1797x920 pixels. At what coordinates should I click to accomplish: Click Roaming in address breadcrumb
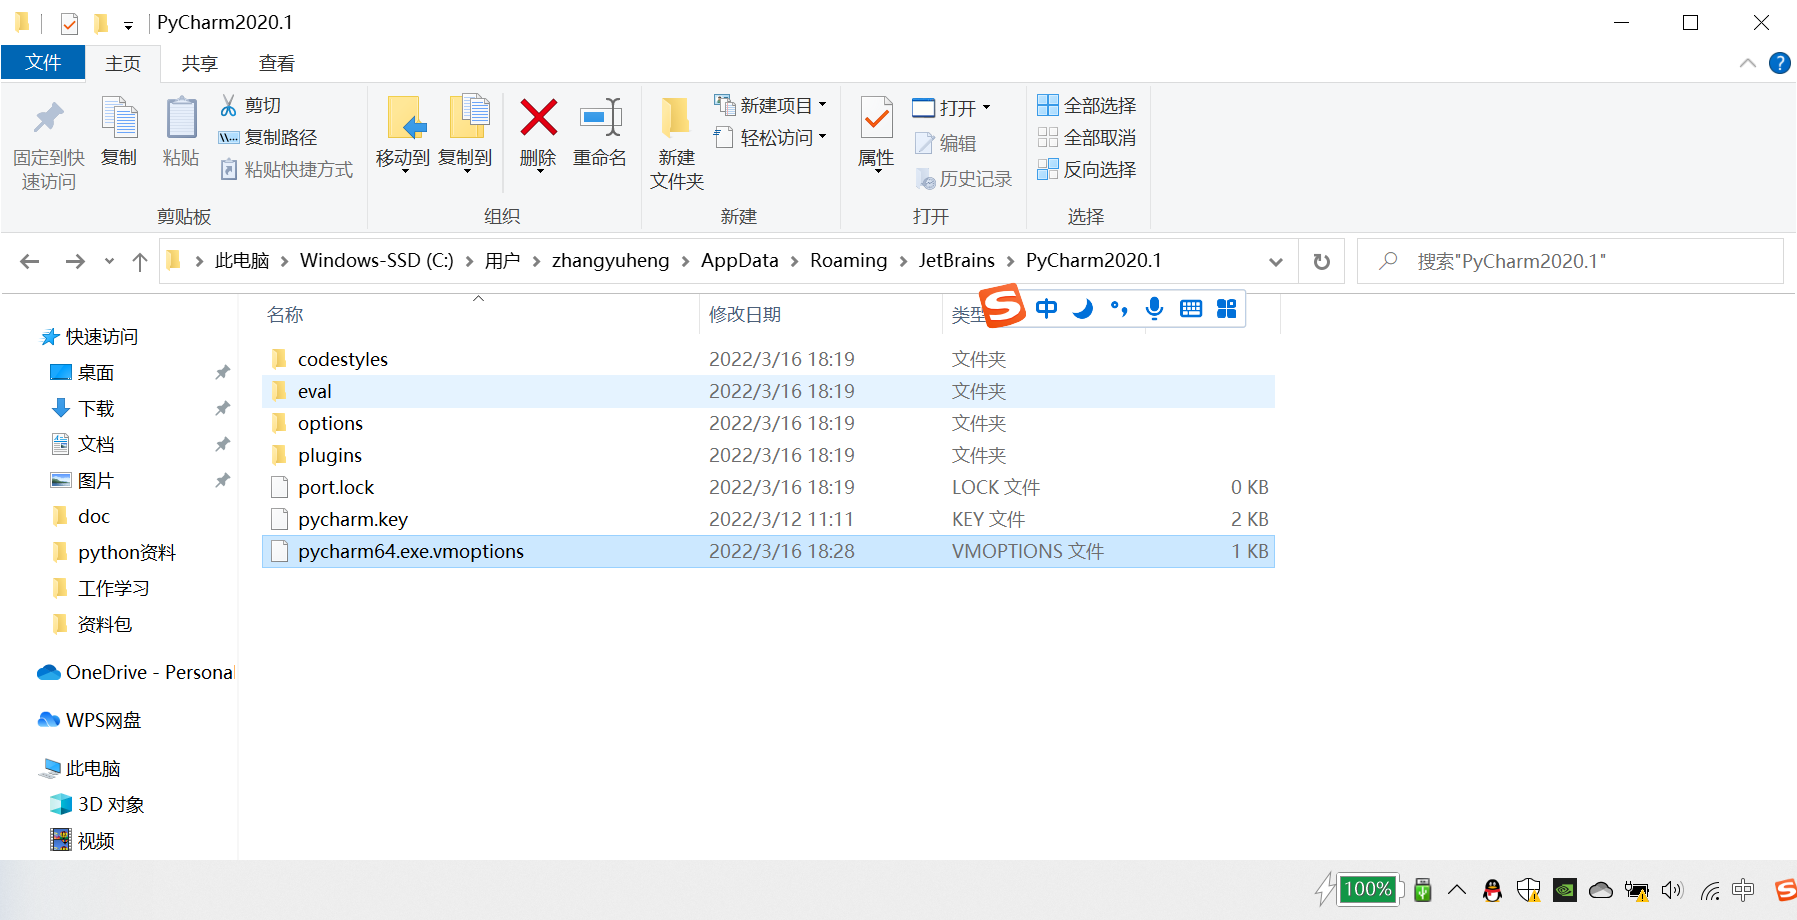848,260
